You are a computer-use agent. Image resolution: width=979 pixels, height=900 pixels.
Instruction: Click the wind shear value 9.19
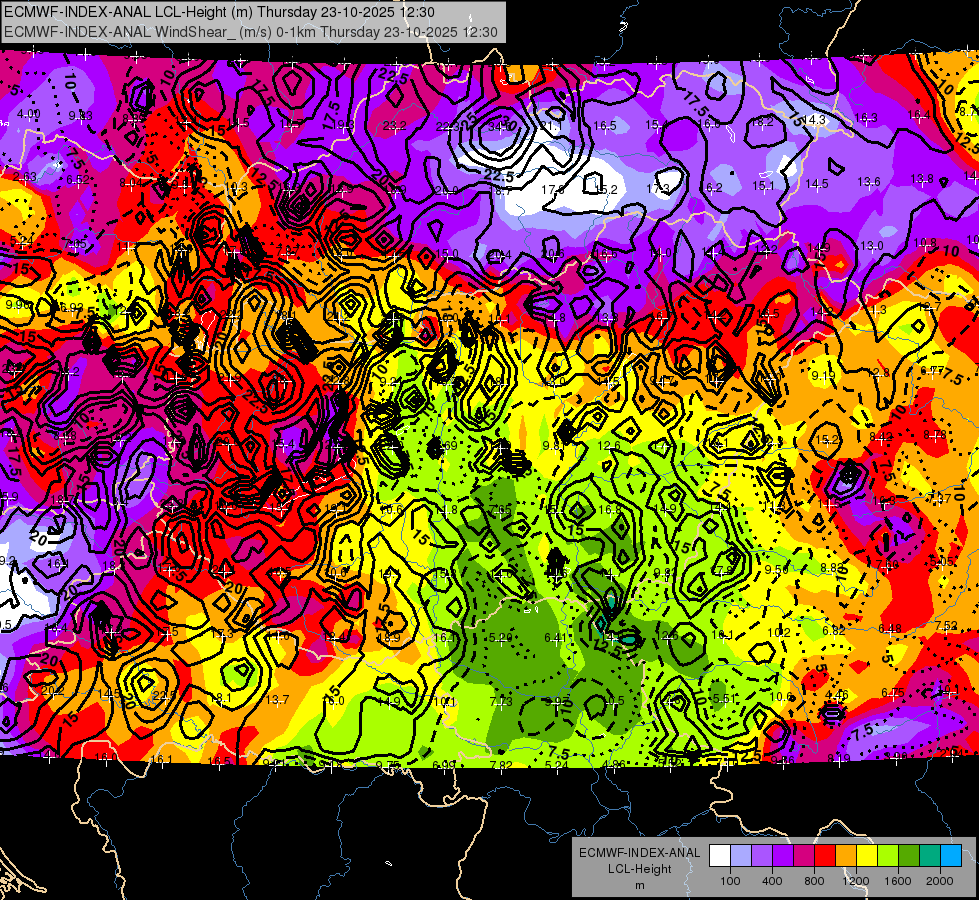824,375
